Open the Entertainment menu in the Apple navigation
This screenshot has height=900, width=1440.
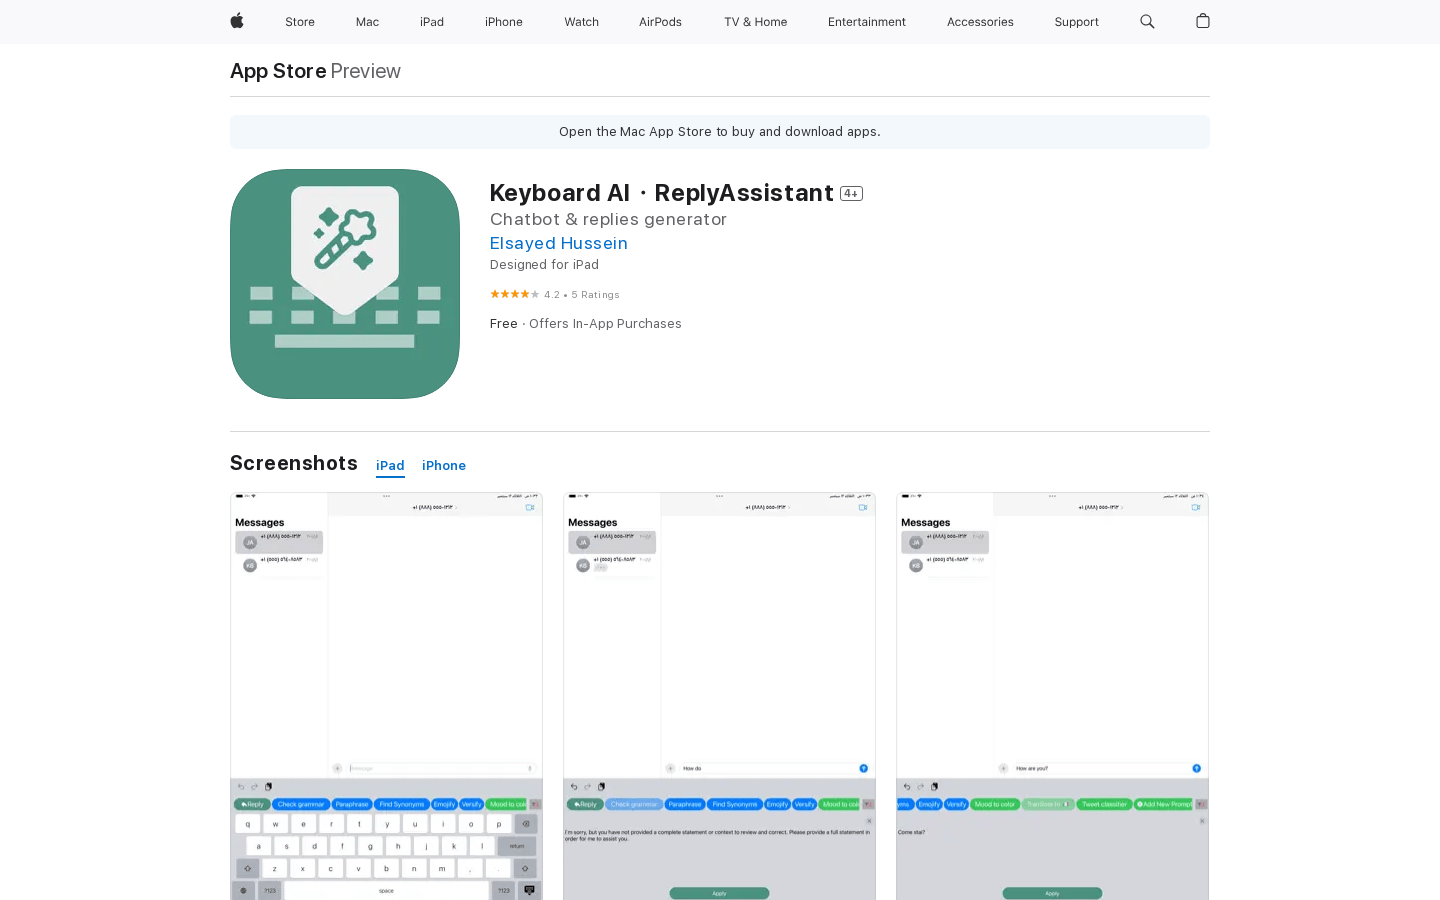point(866,21)
